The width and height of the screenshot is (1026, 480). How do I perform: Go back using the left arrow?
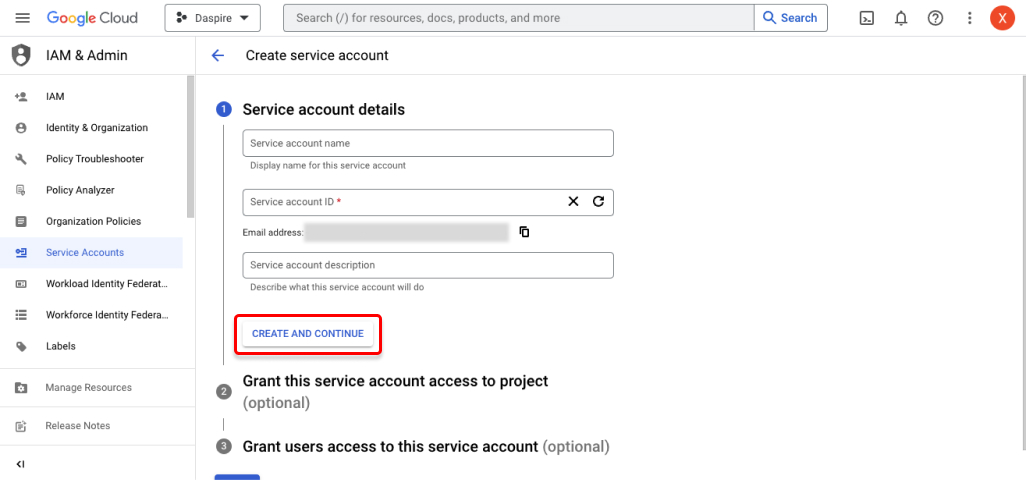click(x=218, y=56)
